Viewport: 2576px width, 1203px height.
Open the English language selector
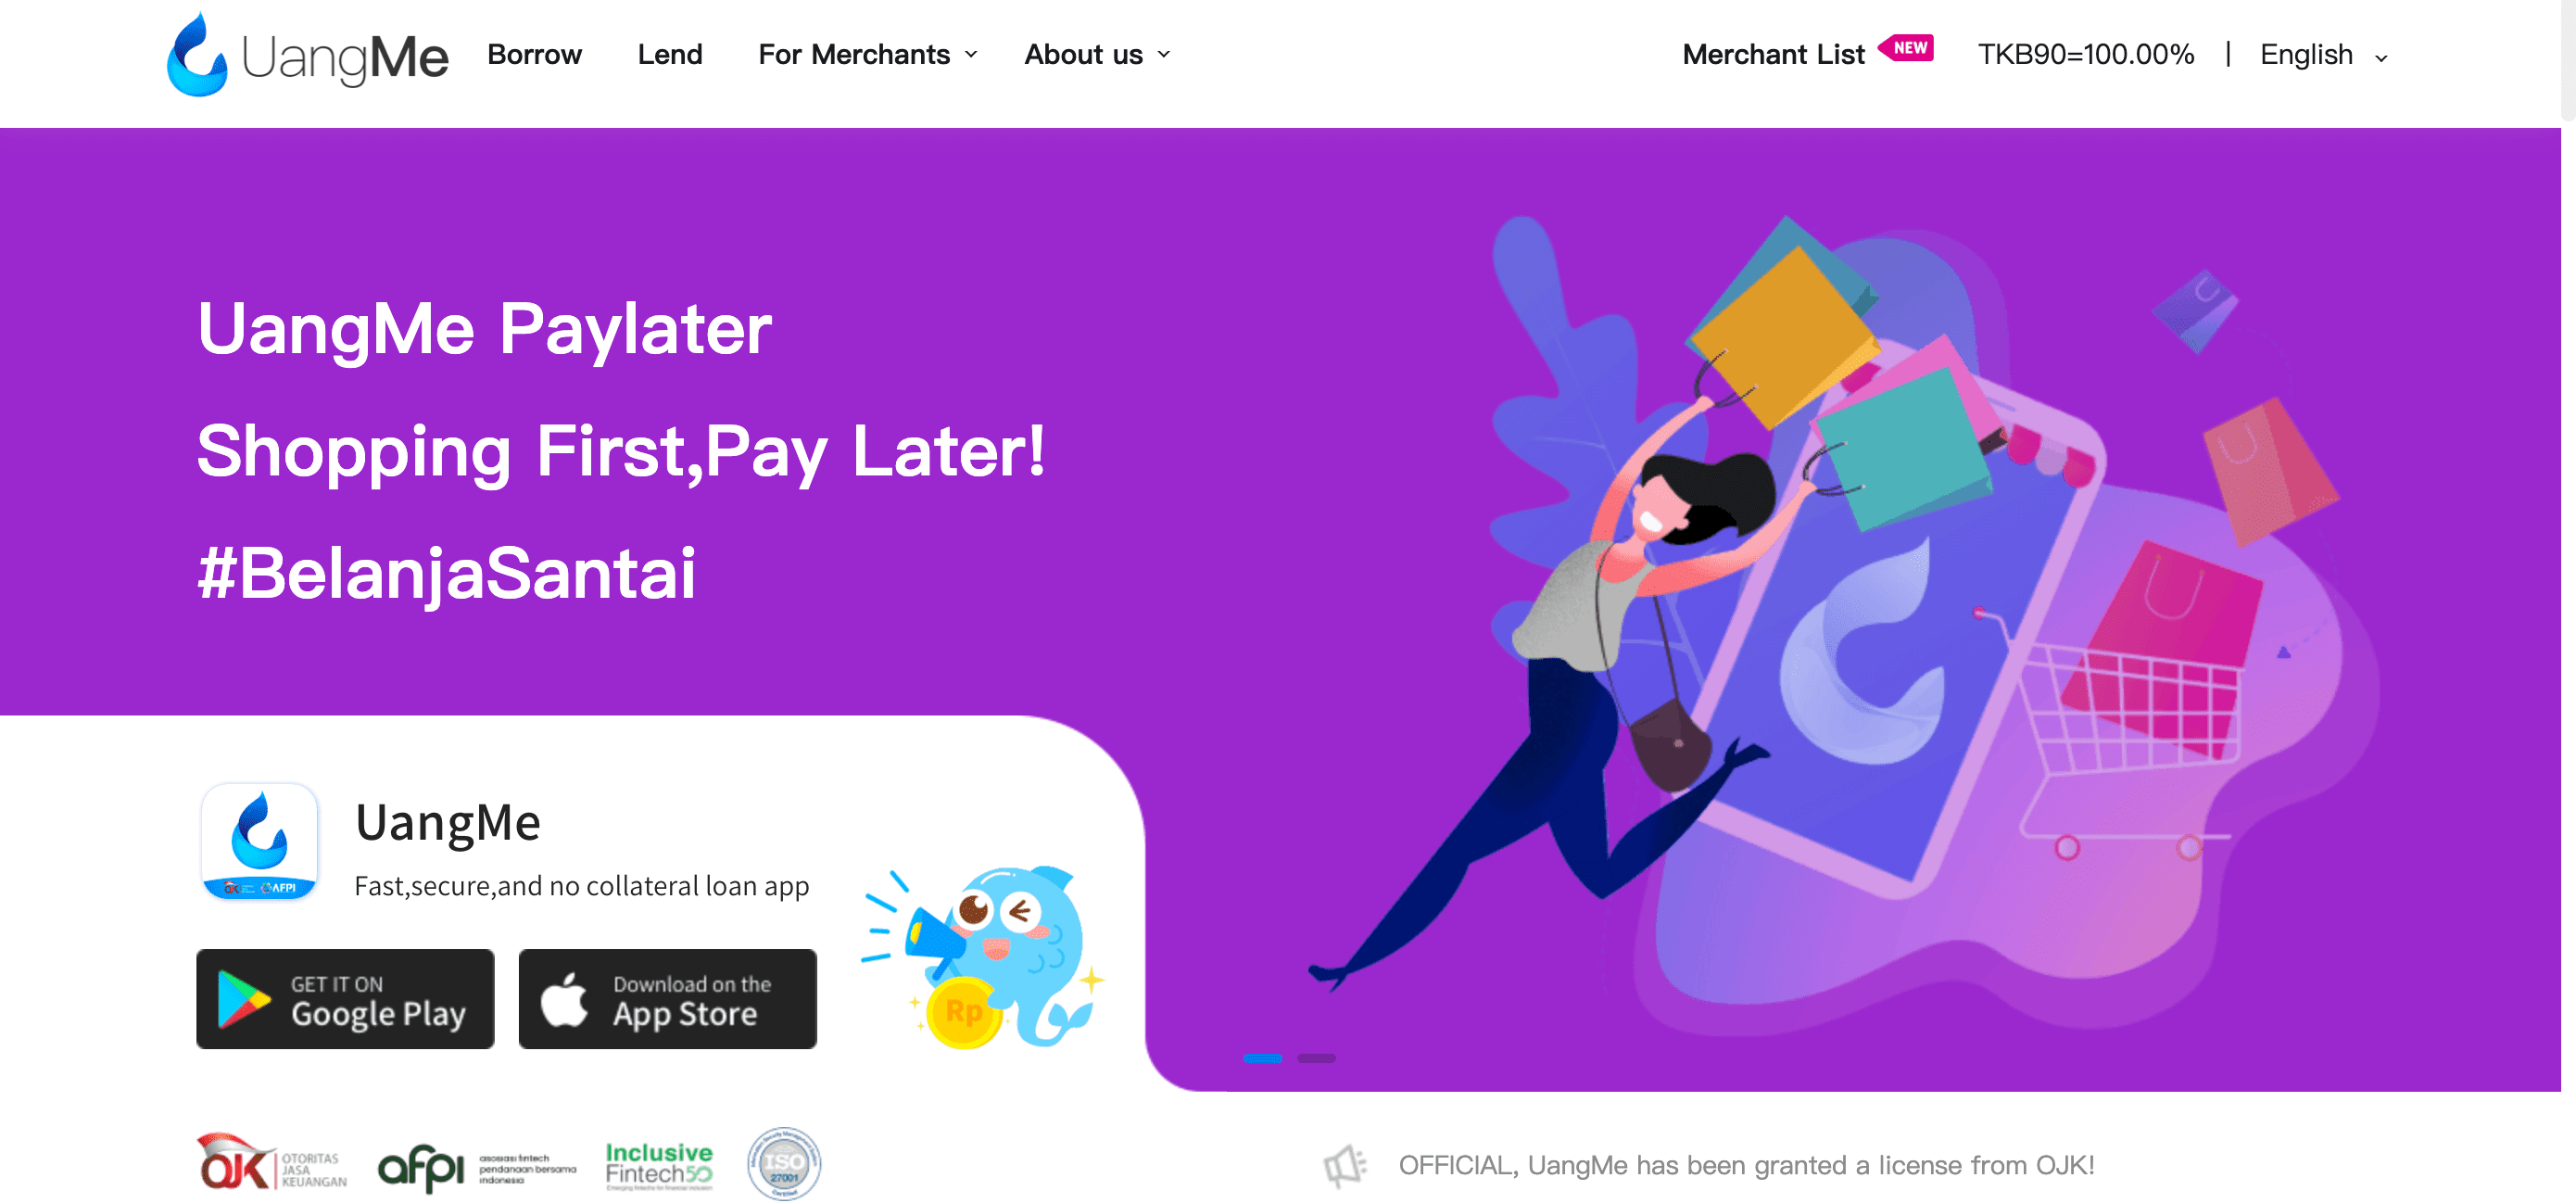pyautogui.click(x=2323, y=54)
